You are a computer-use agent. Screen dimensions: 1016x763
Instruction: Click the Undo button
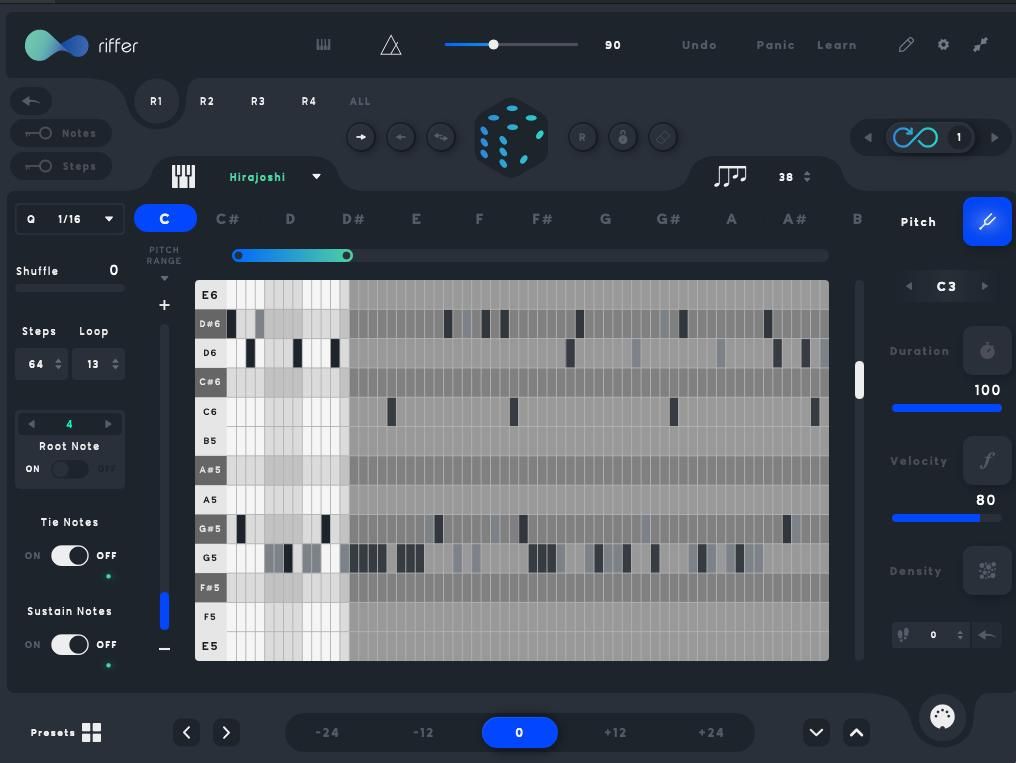pyautogui.click(x=699, y=45)
